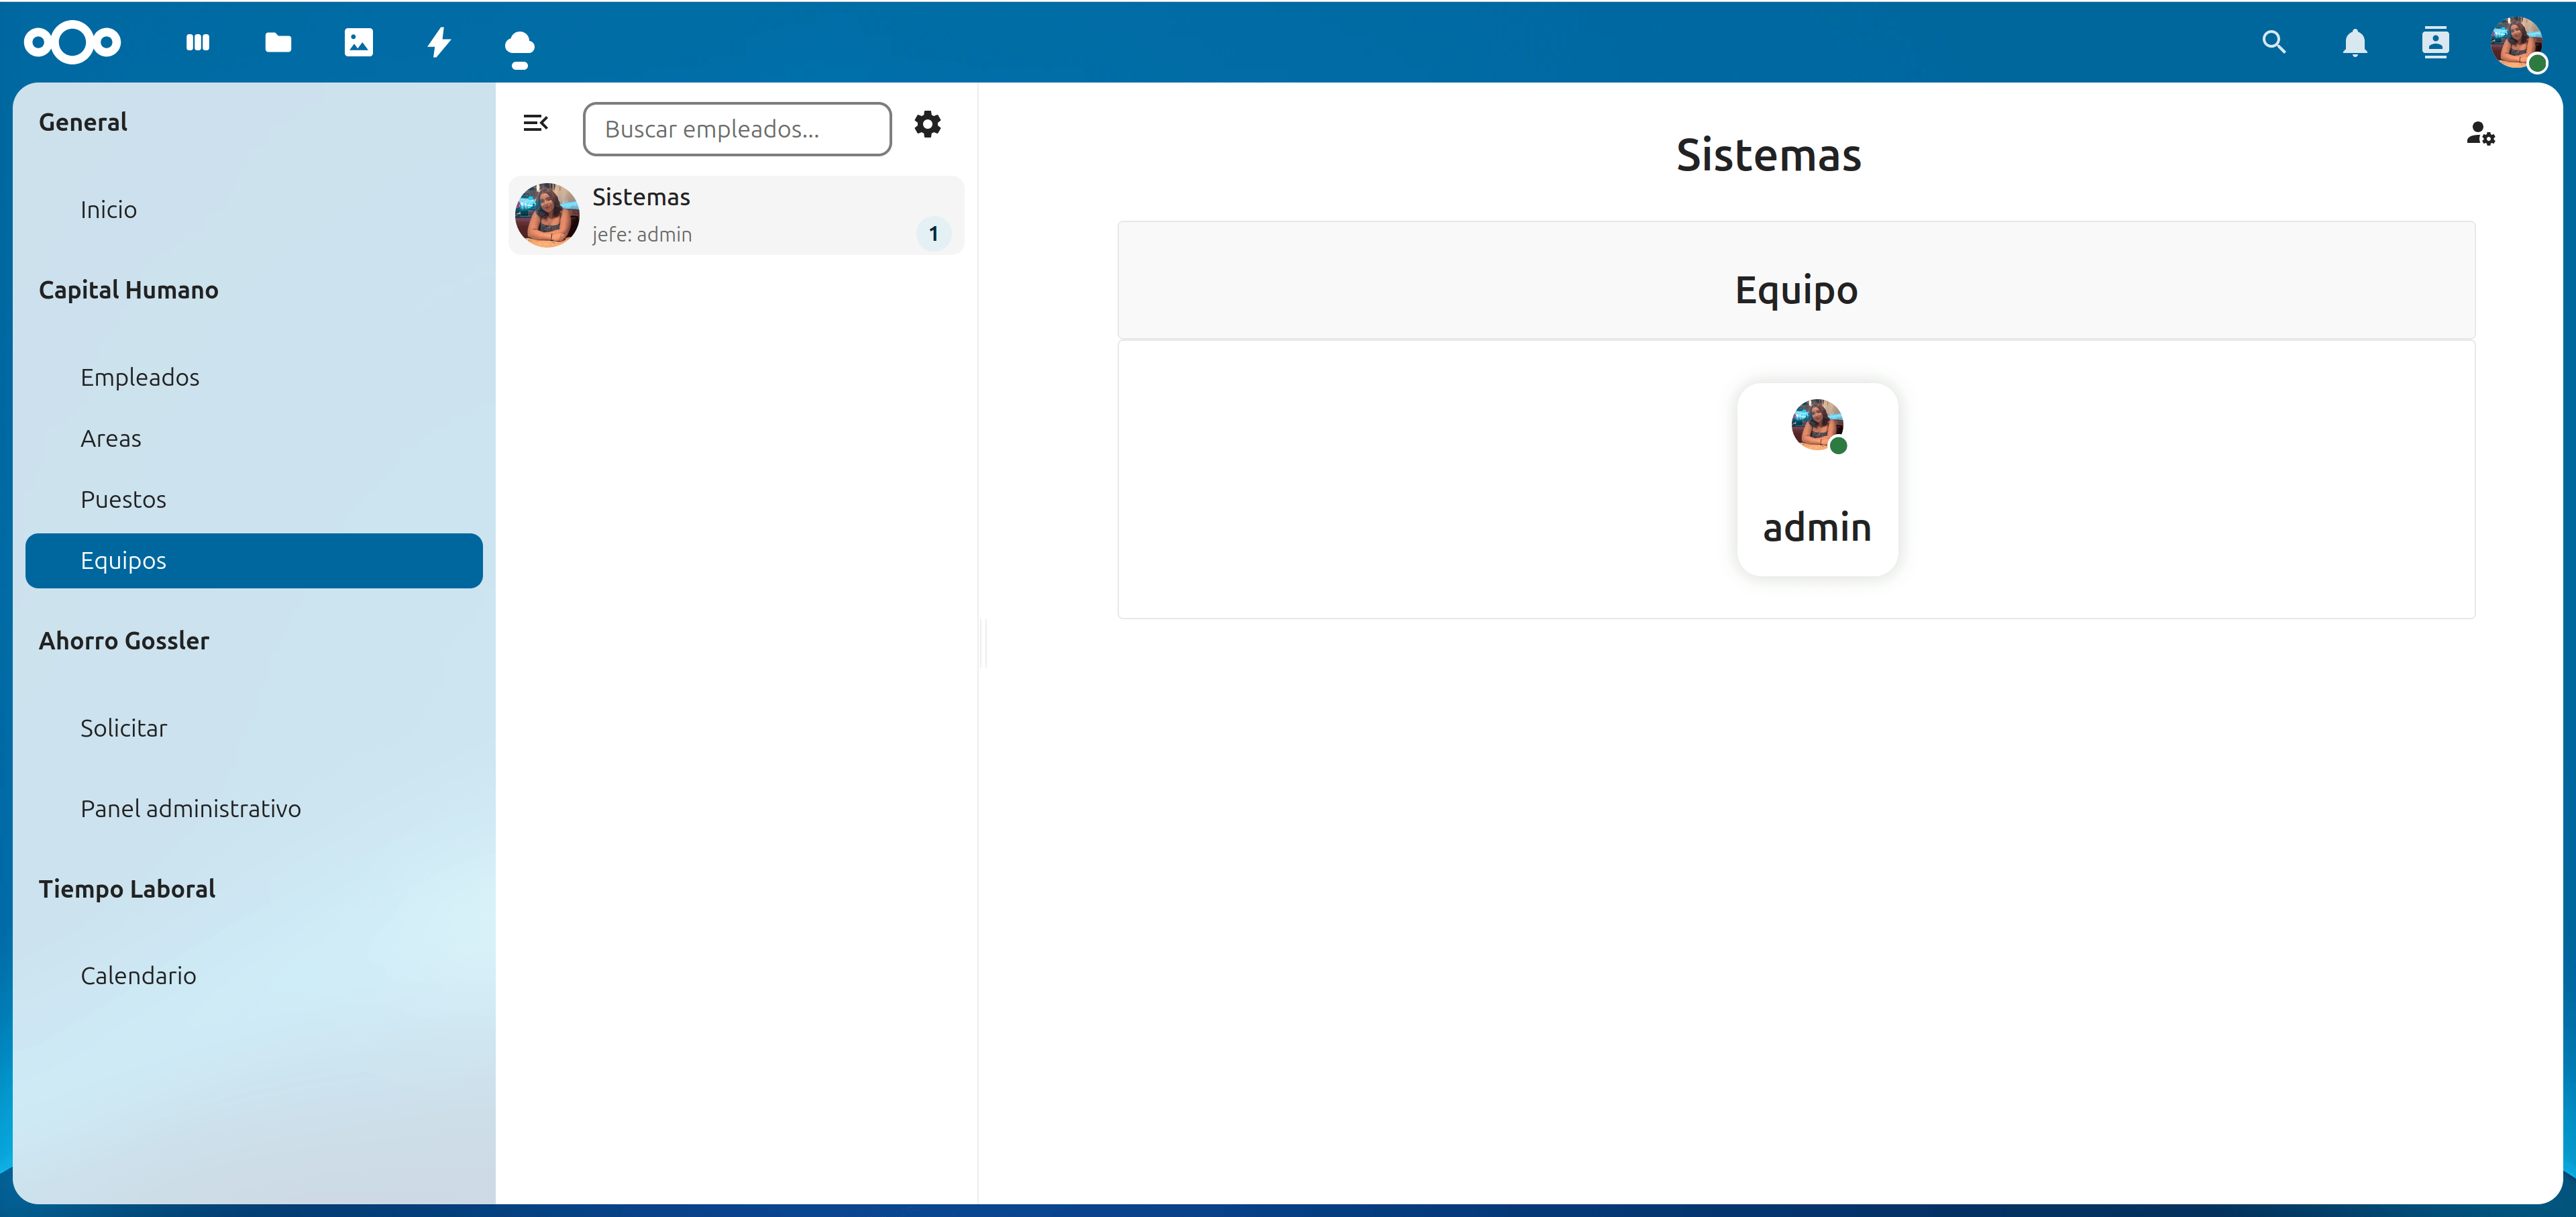Open Calendario under Tiempo Laboral
Viewport: 2576px width, 1217px height.
coord(138,975)
